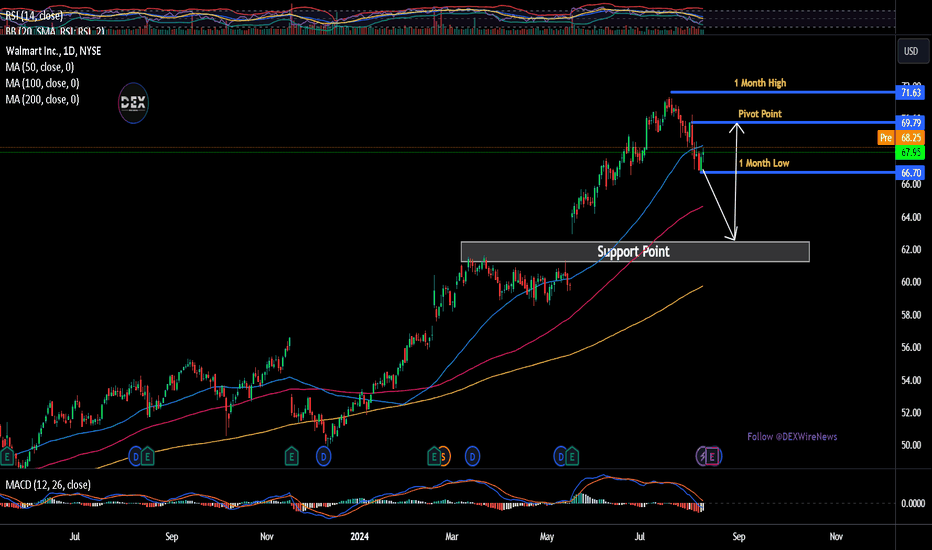This screenshot has width=932, height=550.
Task: Open the lone dividend D marker just before 2024
Action: (323, 457)
